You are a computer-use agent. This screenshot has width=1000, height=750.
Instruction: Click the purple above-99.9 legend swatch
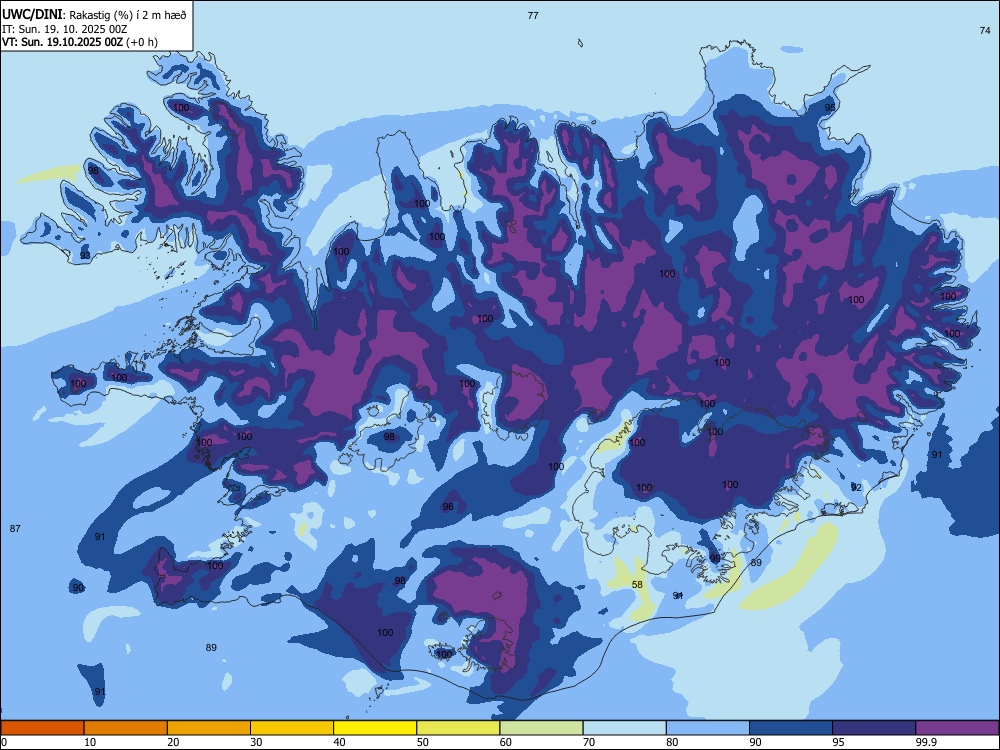point(957,728)
